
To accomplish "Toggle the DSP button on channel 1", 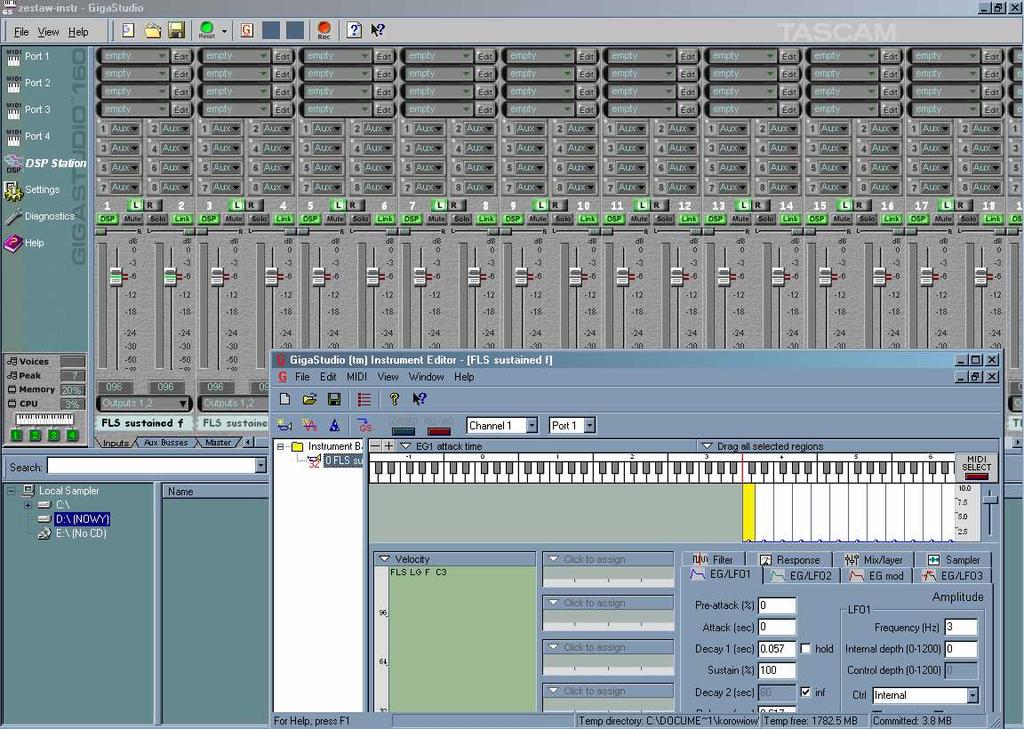I will (x=107, y=219).
